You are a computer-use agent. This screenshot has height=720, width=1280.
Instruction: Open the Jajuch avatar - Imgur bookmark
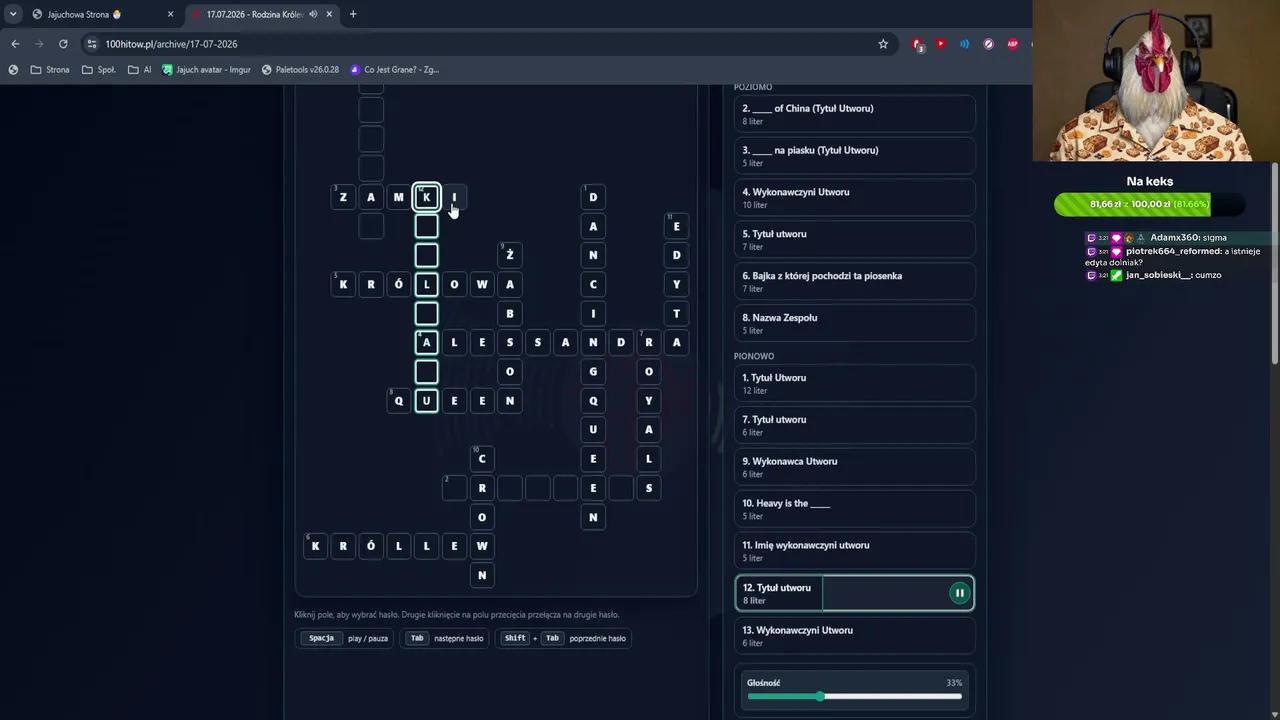coord(206,70)
